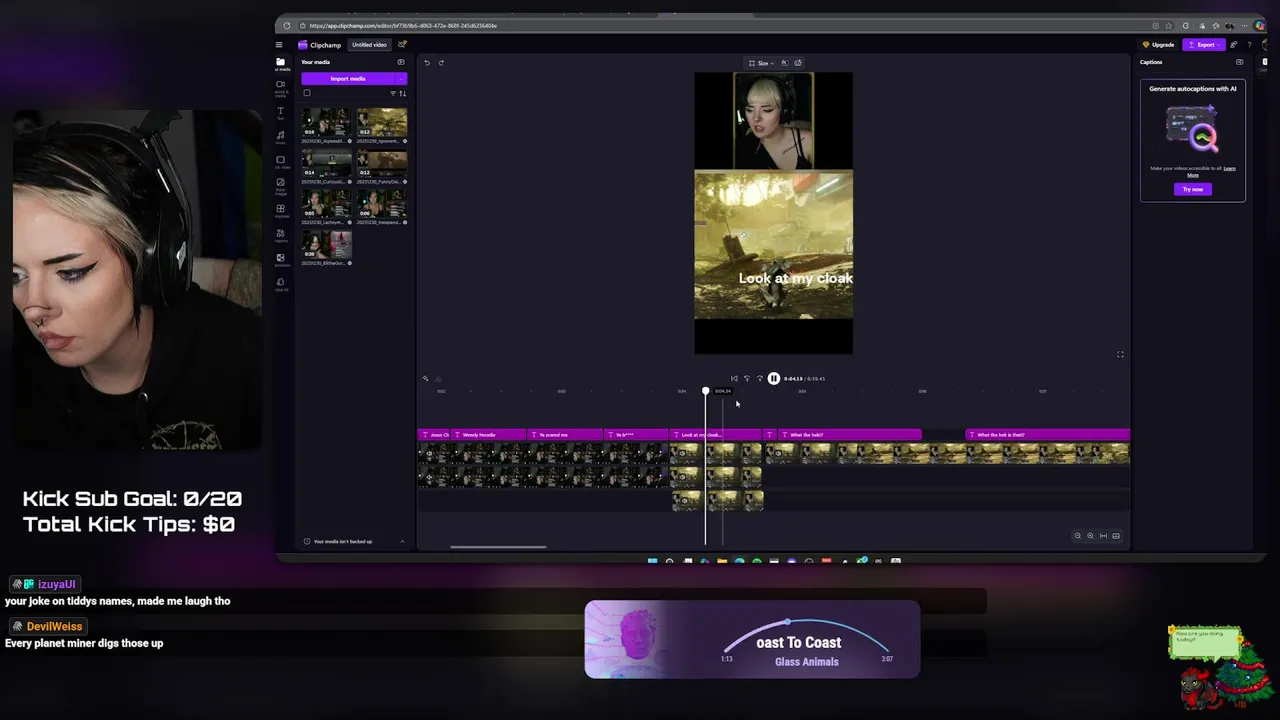Image resolution: width=1280 pixels, height=720 pixels.
Task: Open the Templates sidebar tab
Action: click(x=281, y=210)
